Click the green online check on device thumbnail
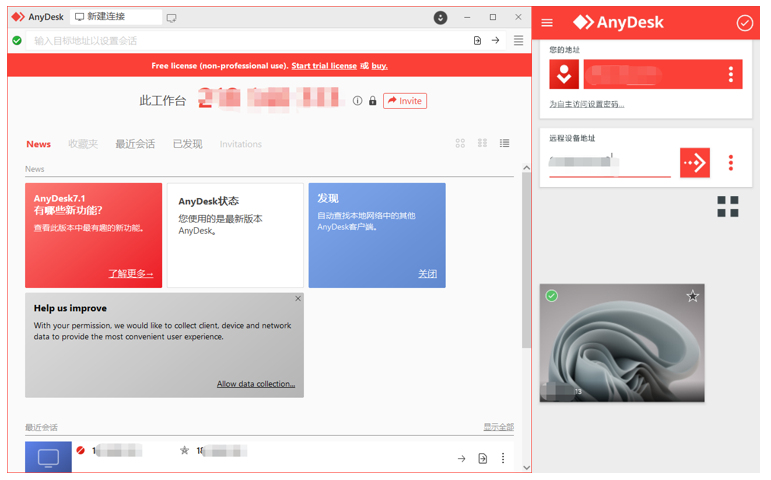The height and width of the screenshot is (480, 771). 552,296
